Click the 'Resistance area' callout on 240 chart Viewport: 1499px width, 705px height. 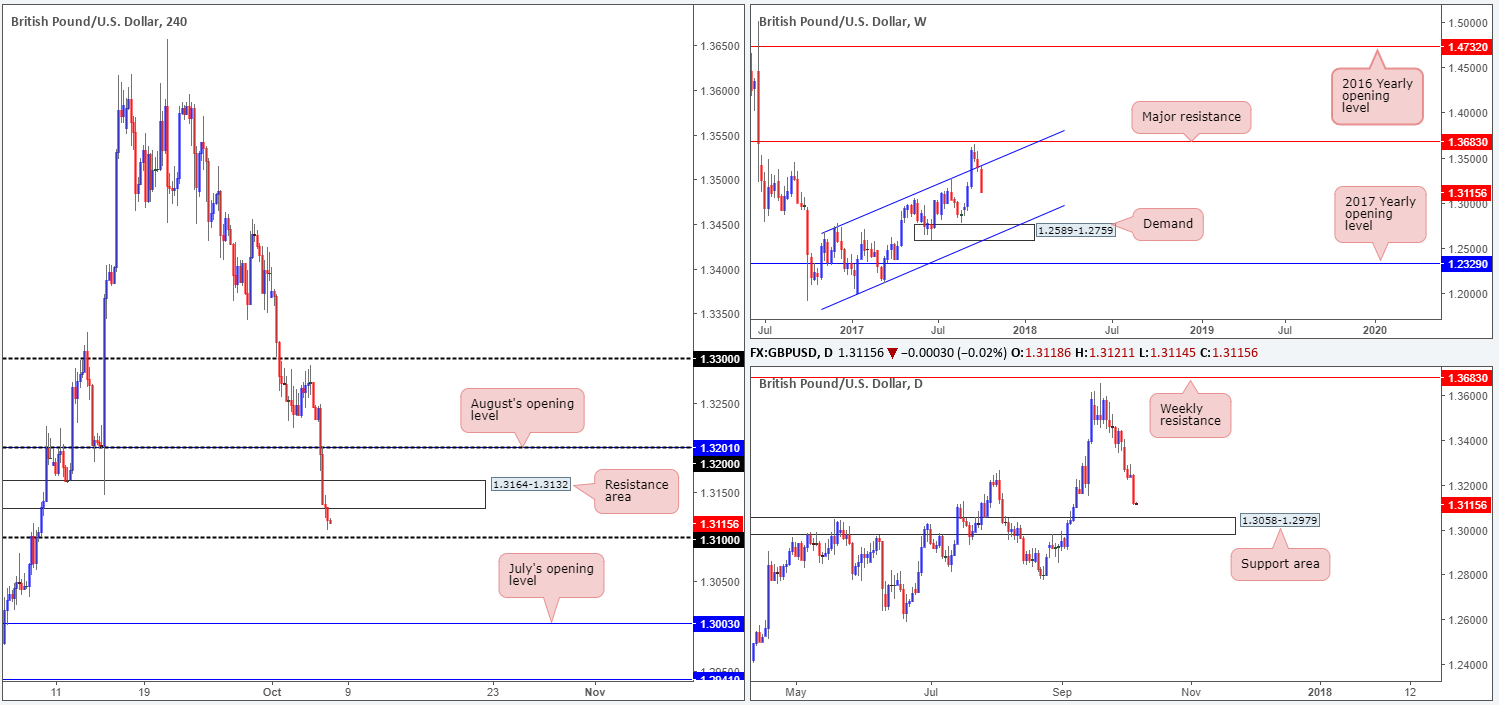point(635,491)
